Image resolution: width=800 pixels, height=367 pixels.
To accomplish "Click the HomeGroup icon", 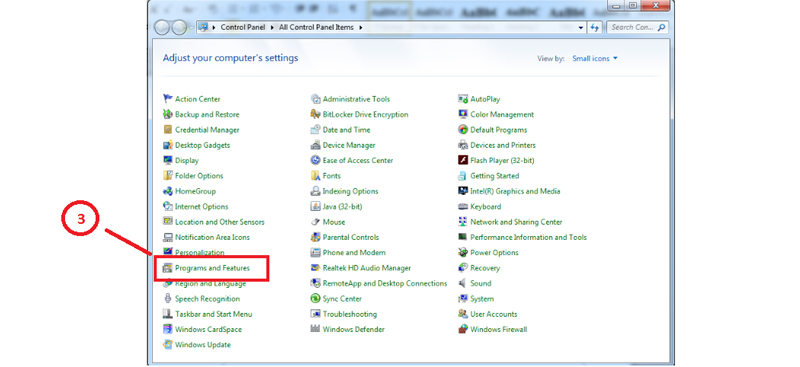I will (167, 191).
